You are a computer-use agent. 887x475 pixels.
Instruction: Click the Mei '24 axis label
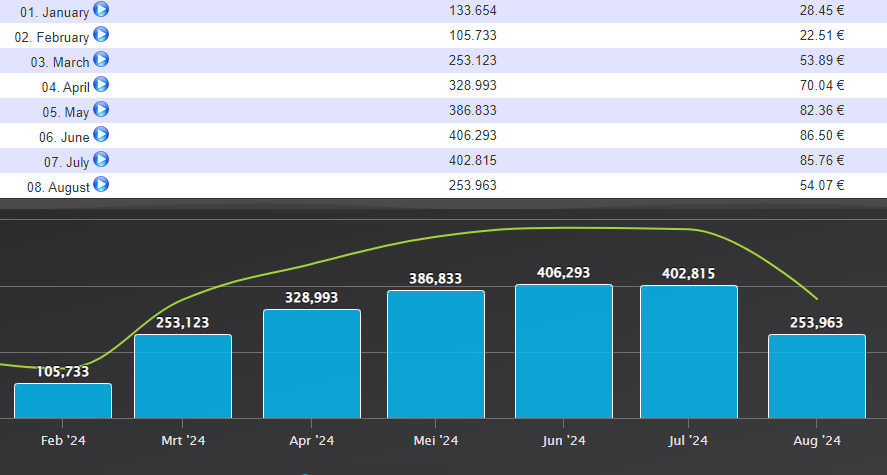(x=436, y=441)
